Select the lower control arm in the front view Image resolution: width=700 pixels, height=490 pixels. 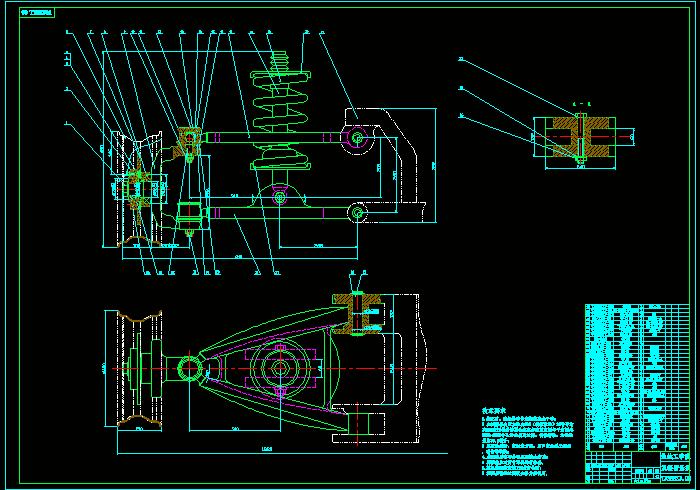tap(279, 213)
